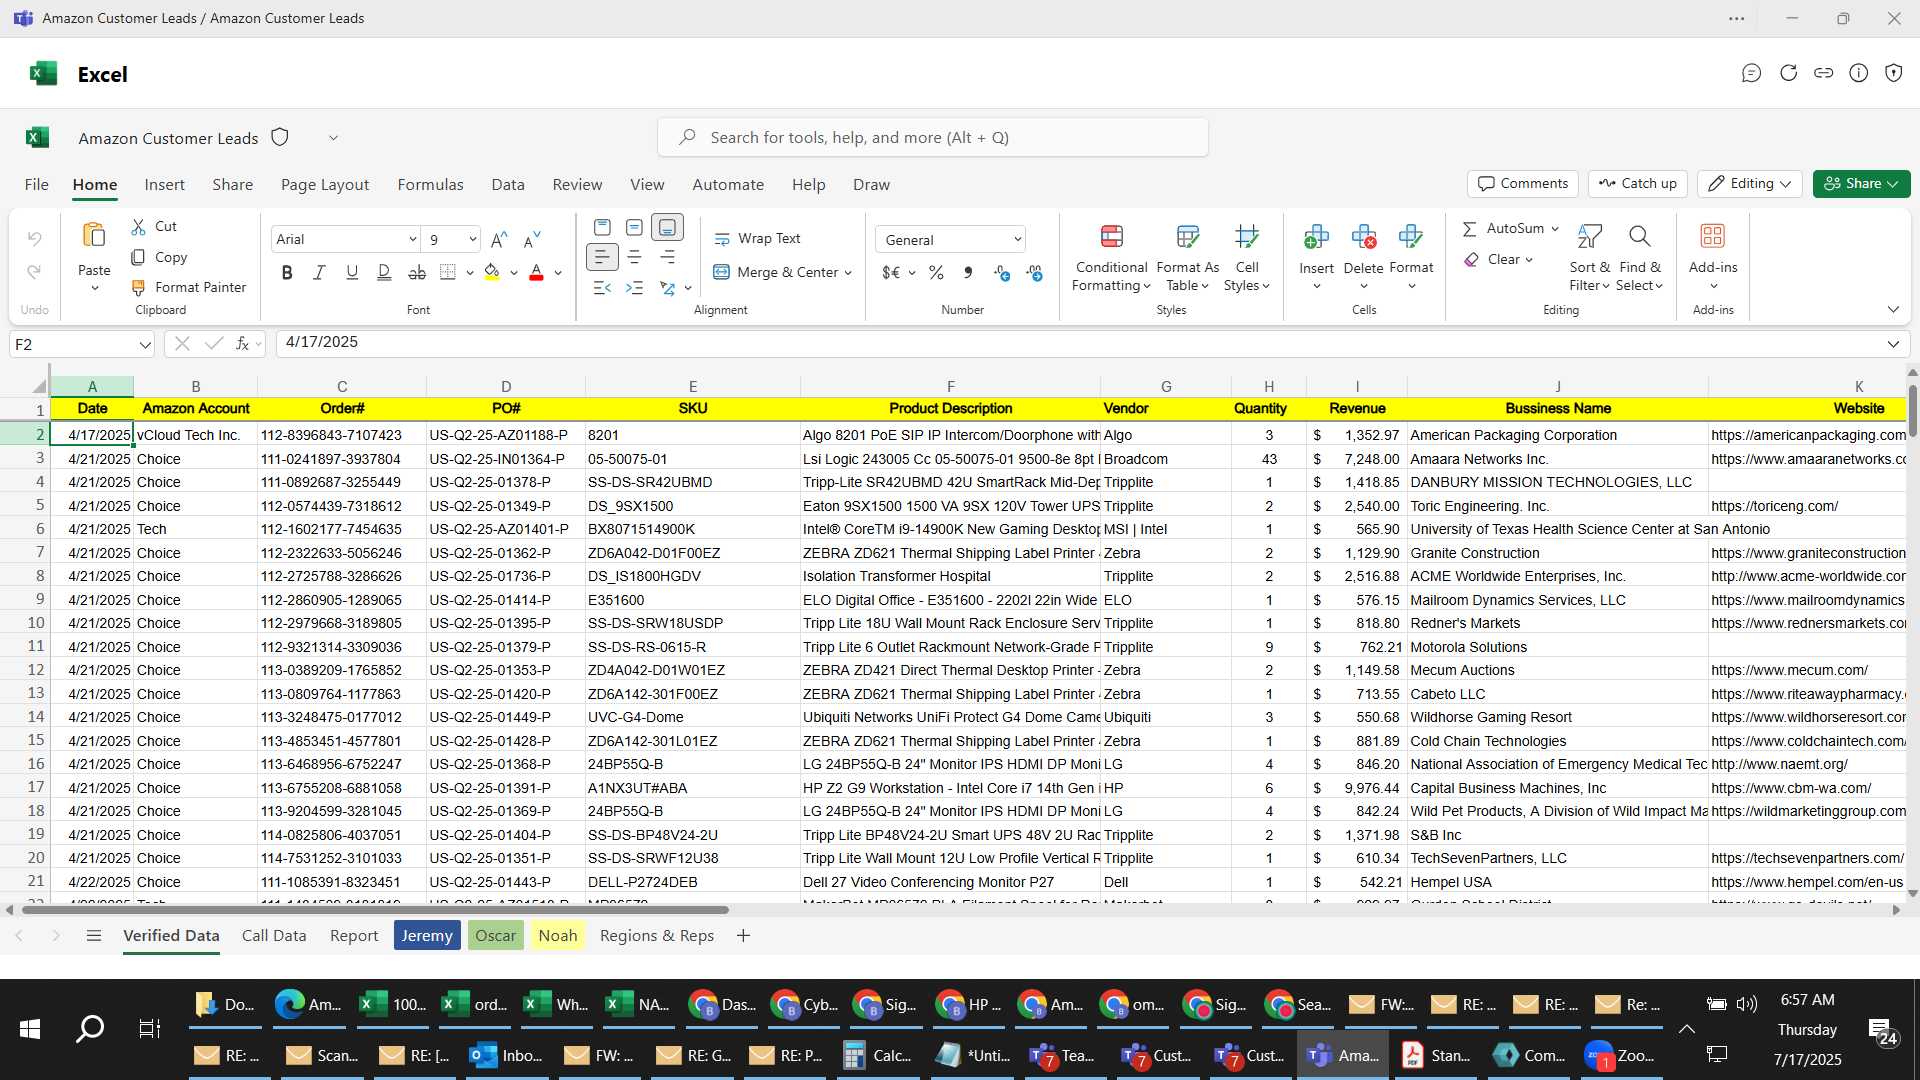
Task: Apply red font color
Action: (x=537, y=272)
